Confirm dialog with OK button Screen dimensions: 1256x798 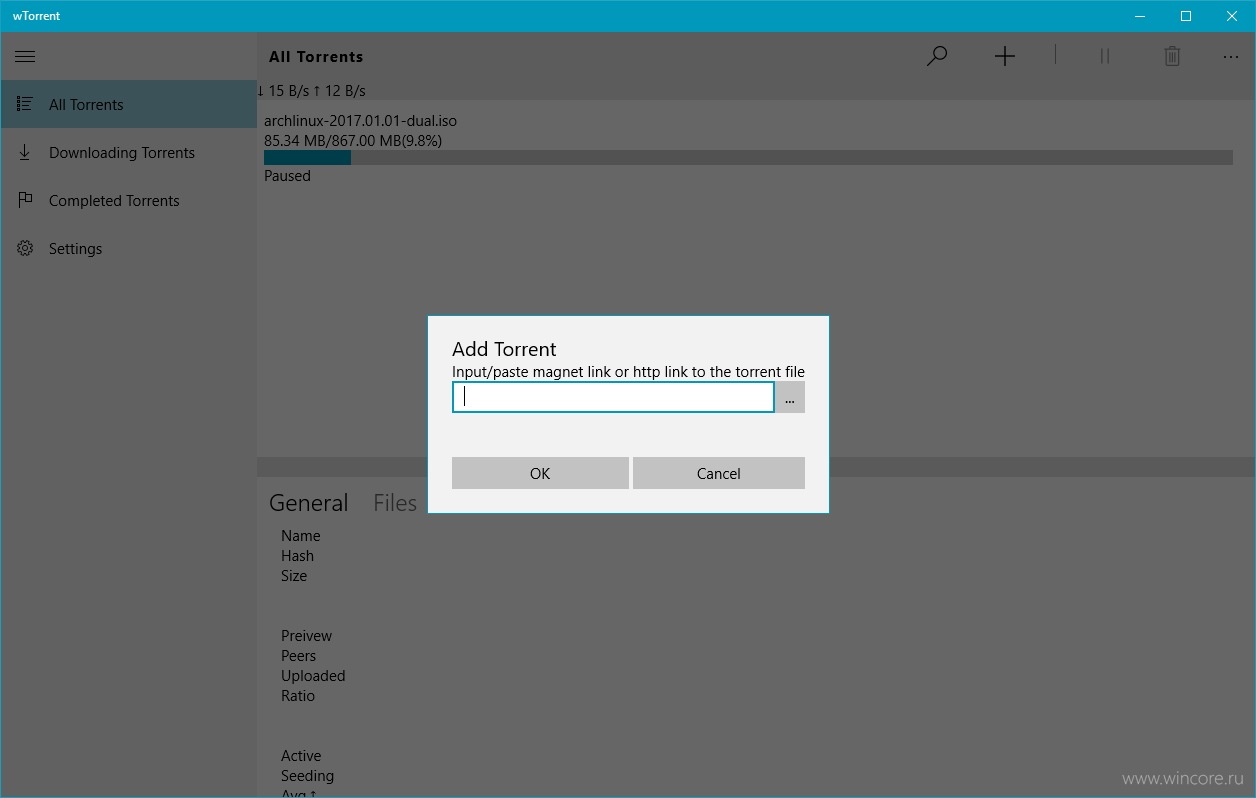(x=540, y=473)
